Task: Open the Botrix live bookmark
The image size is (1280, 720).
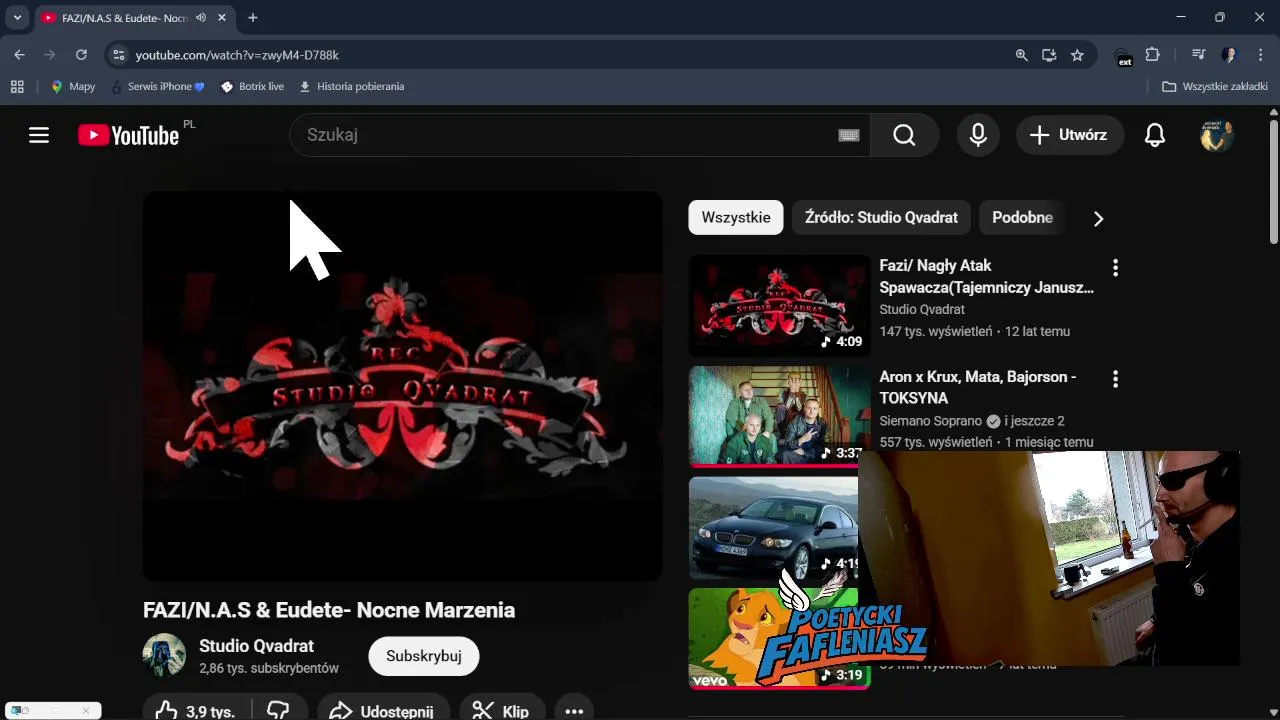Action: (x=253, y=87)
